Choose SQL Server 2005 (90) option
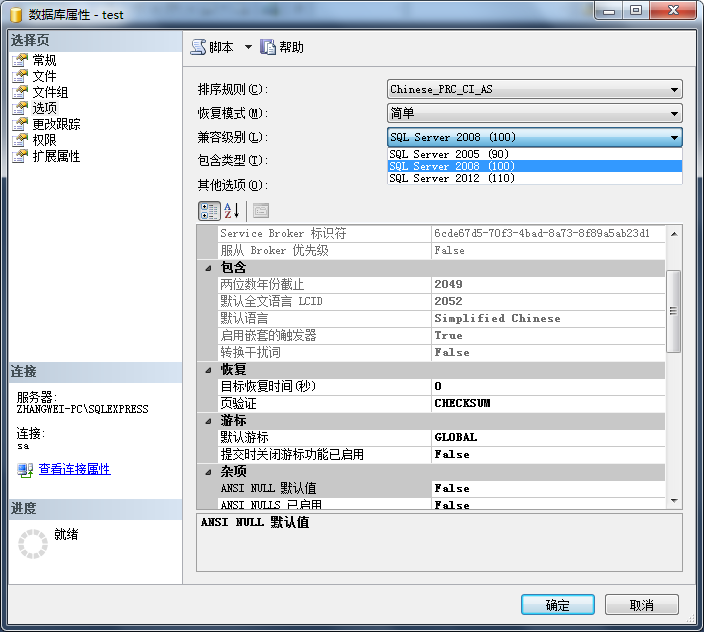 (534, 154)
